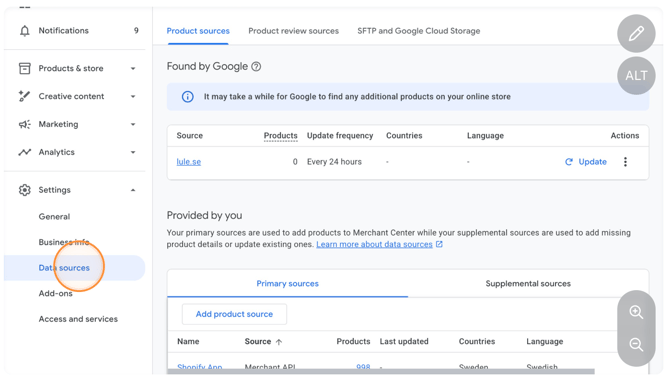Expand the Creative content menu arrow
The width and height of the screenshot is (670, 383).
click(x=133, y=96)
